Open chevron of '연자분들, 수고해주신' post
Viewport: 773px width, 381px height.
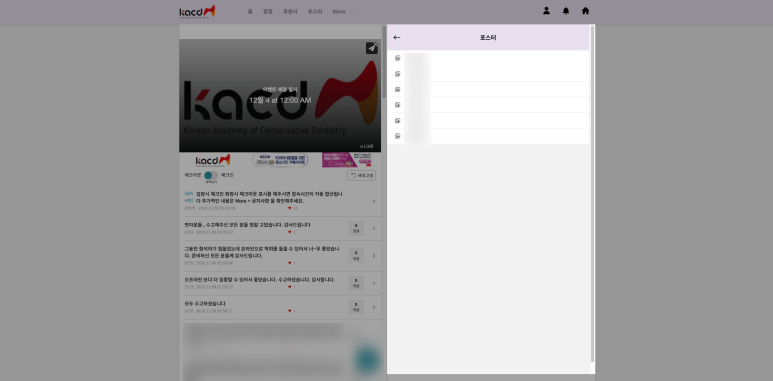374,228
